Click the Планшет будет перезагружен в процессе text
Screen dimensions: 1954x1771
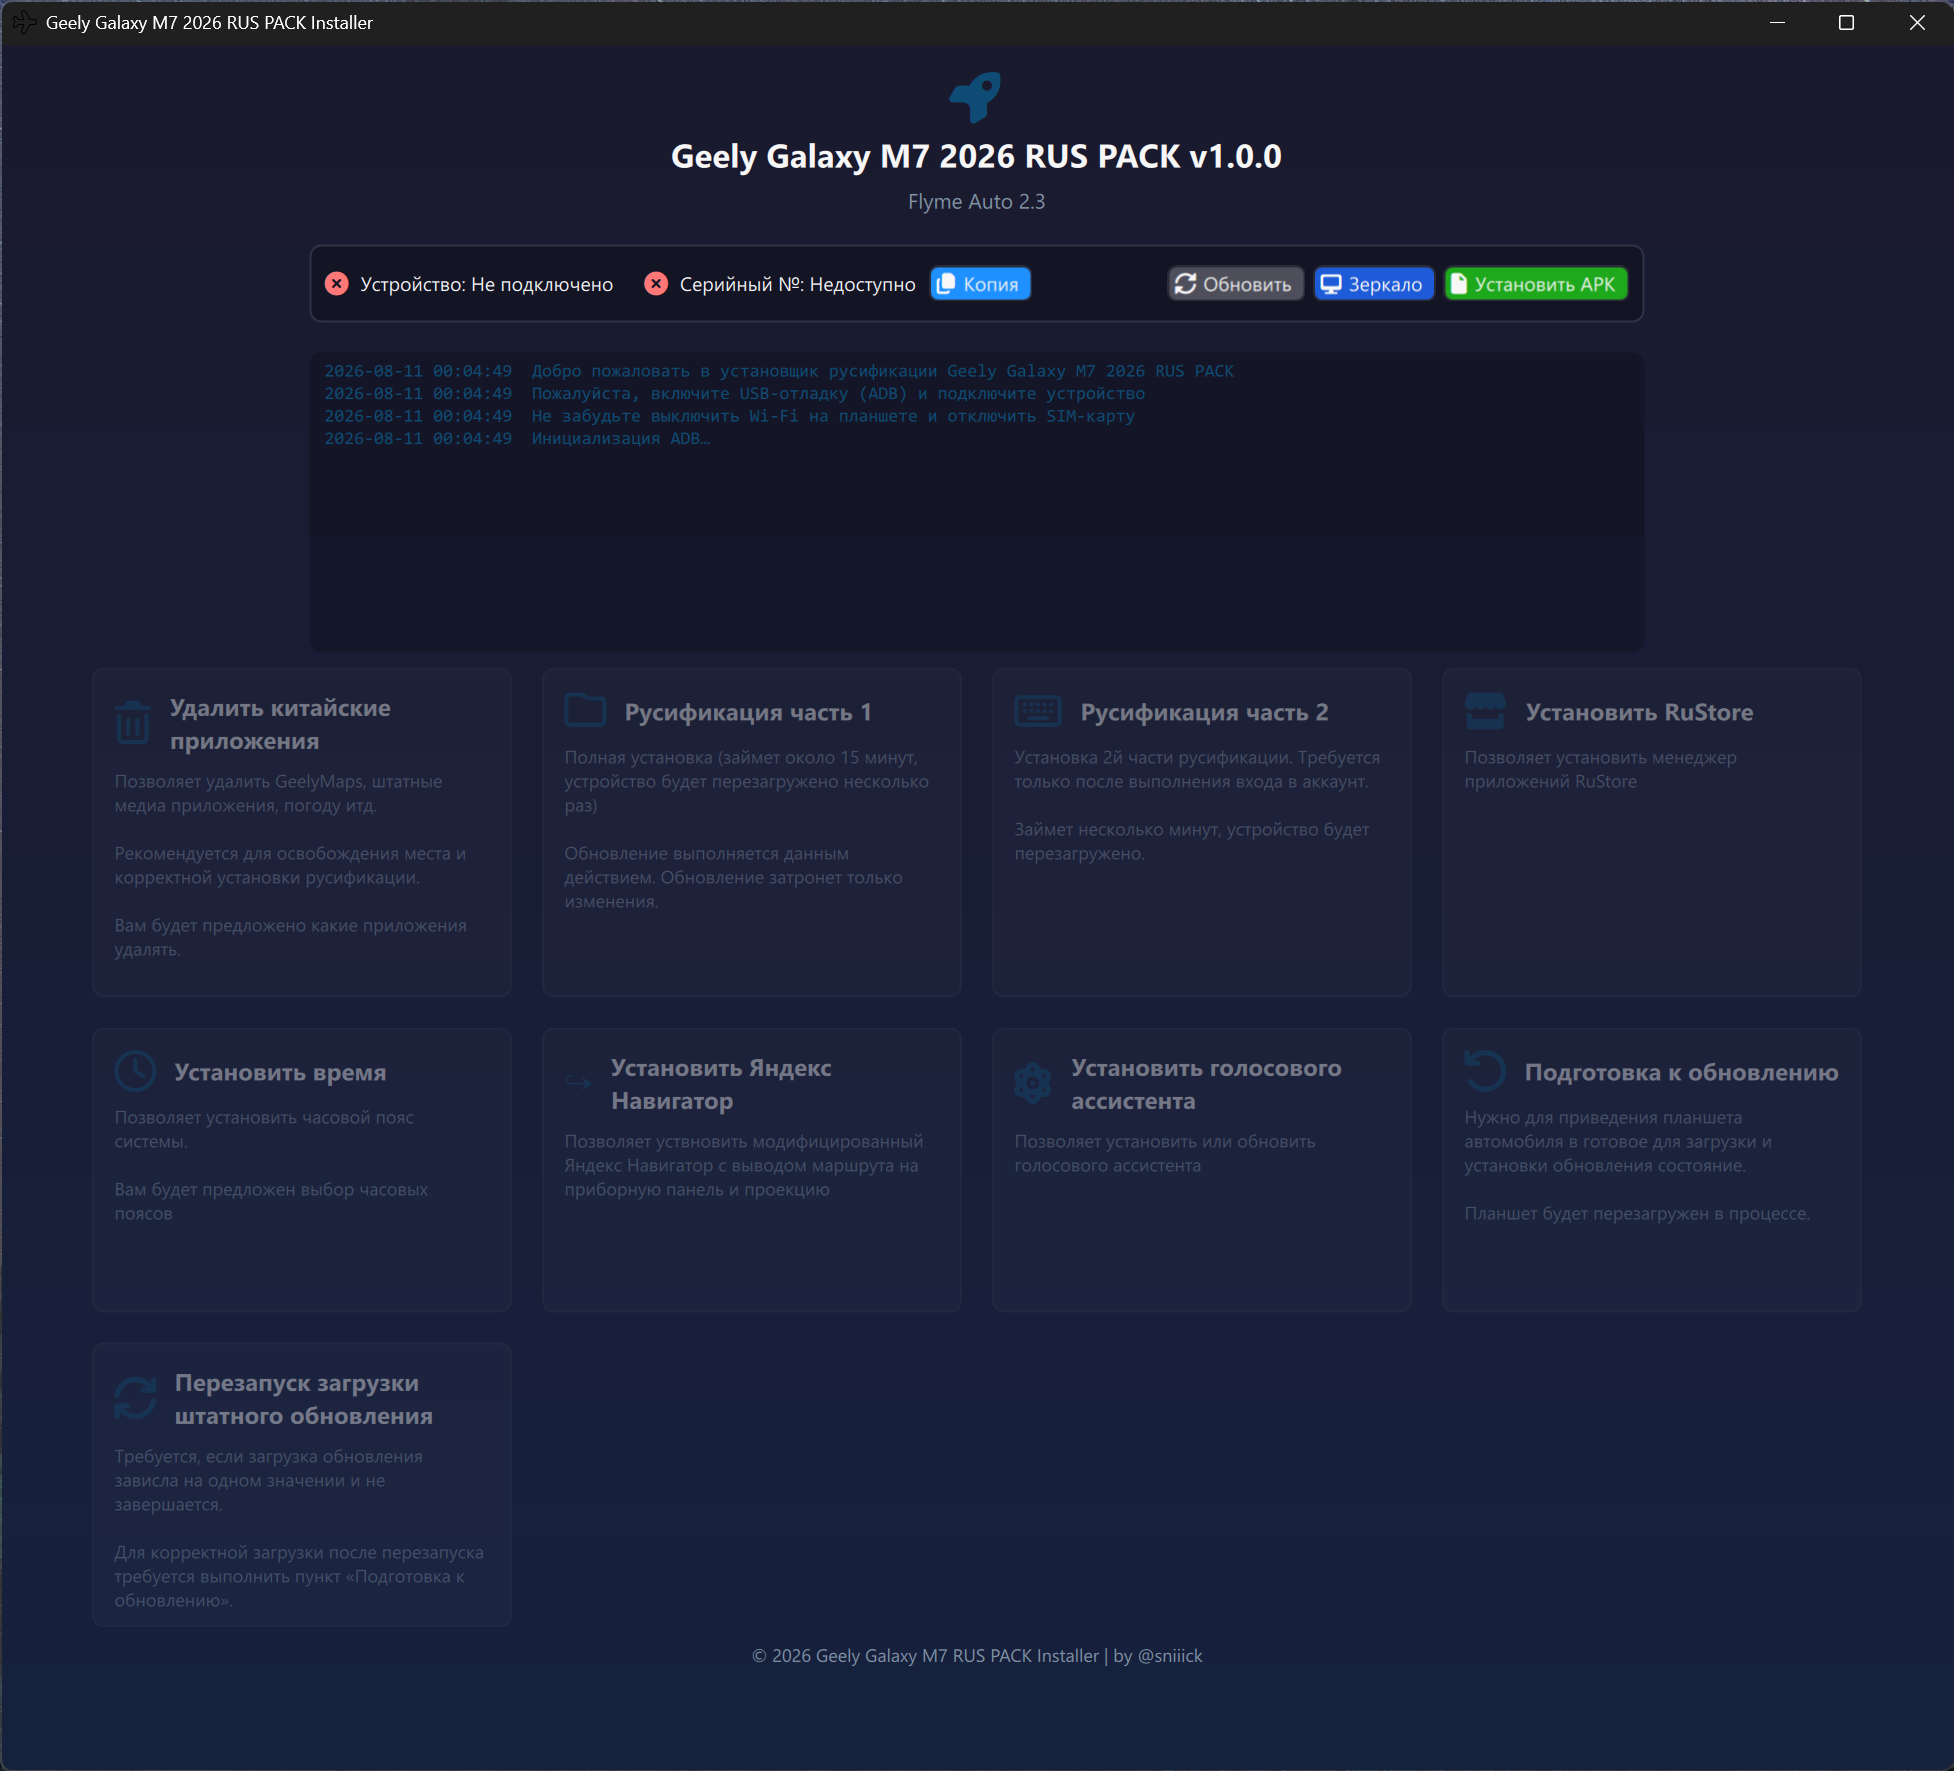click(1637, 1213)
